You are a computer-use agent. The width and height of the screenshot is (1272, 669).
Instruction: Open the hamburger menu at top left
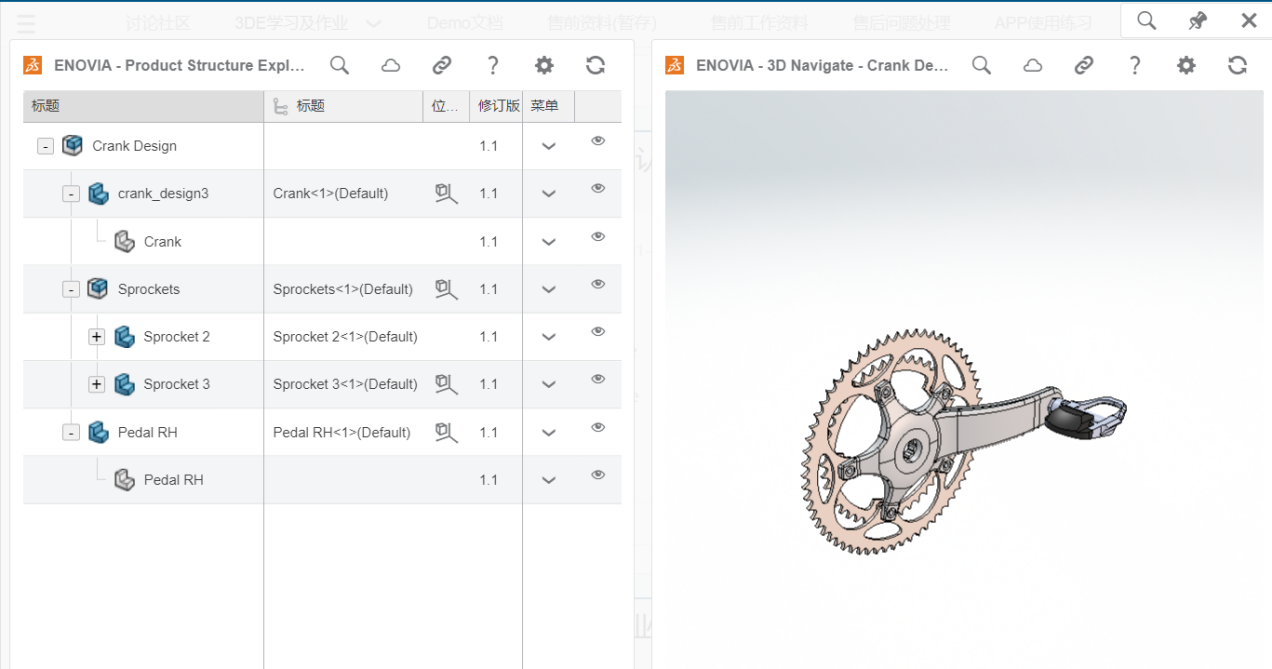click(x=27, y=23)
